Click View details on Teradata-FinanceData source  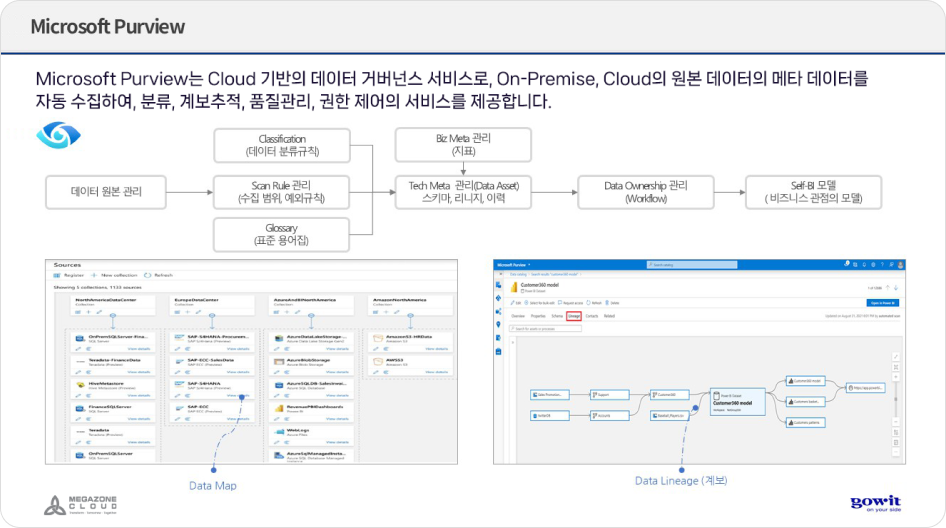point(139,372)
